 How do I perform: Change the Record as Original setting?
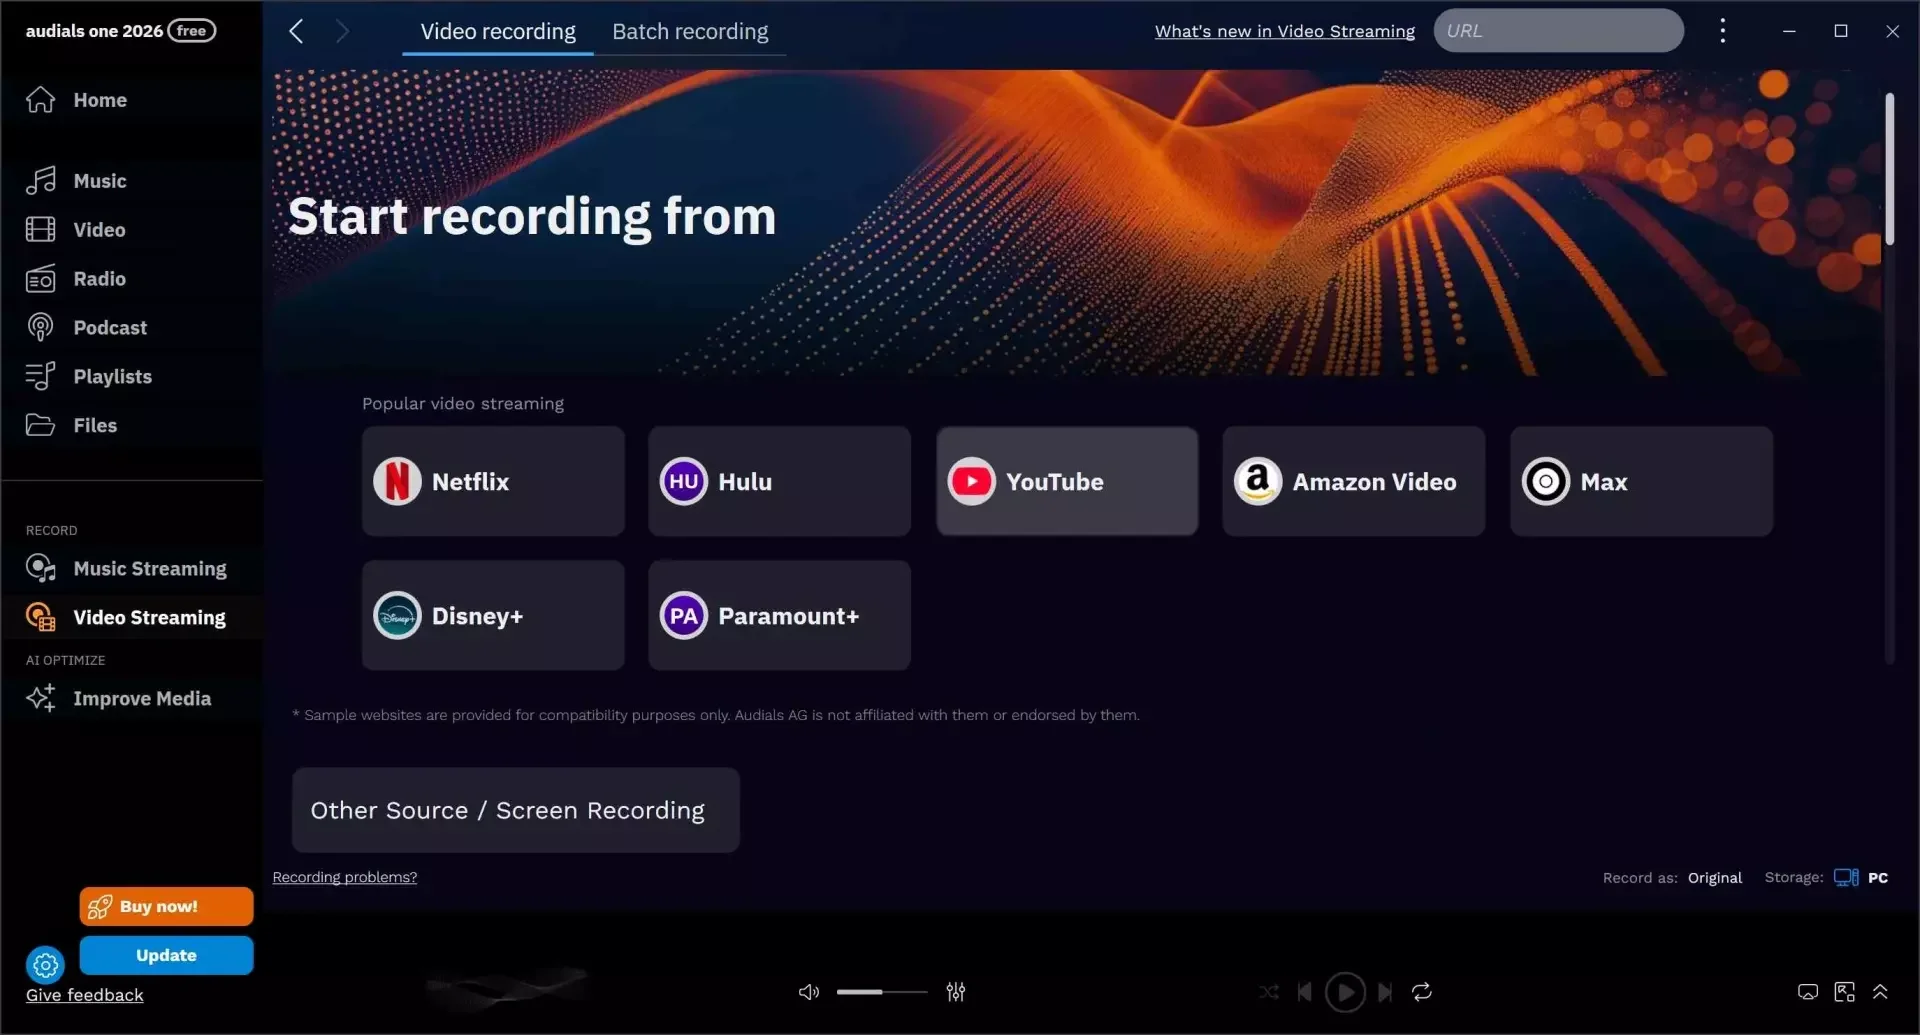pyautogui.click(x=1714, y=877)
